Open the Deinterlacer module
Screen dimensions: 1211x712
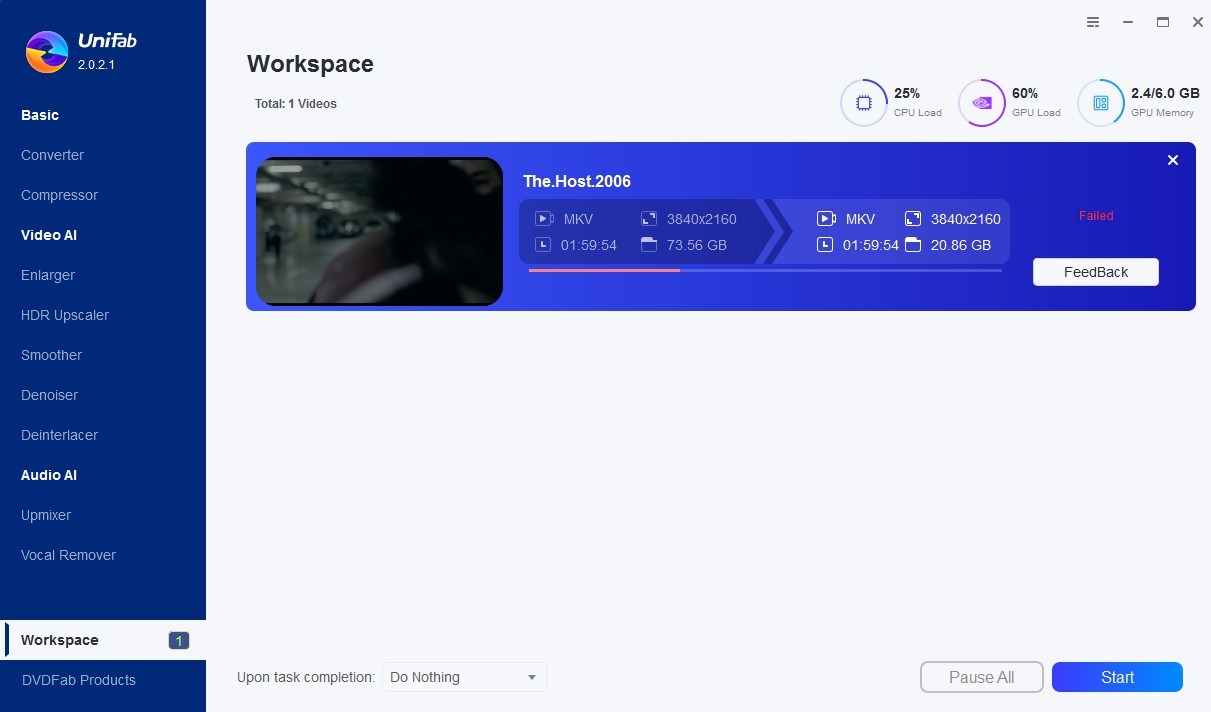point(59,435)
